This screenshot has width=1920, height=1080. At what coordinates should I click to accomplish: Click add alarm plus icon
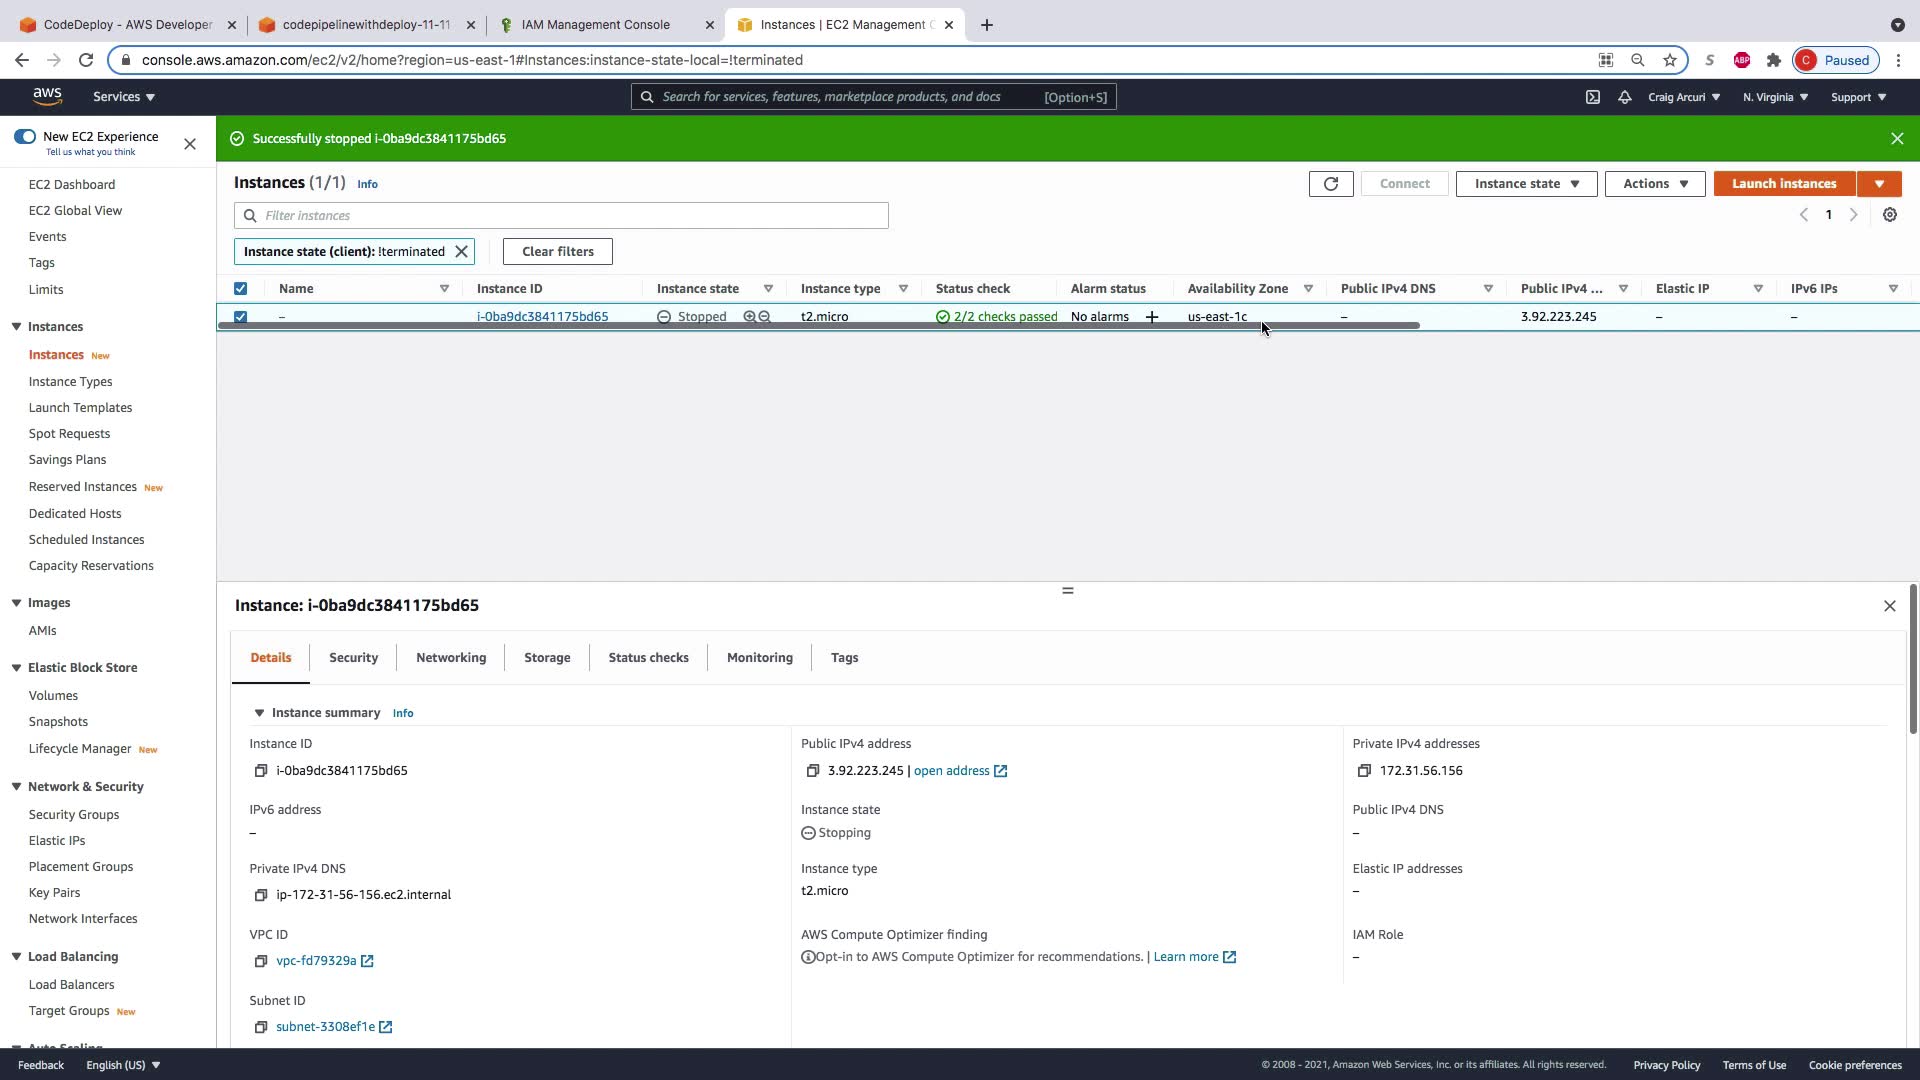point(1152,317)
